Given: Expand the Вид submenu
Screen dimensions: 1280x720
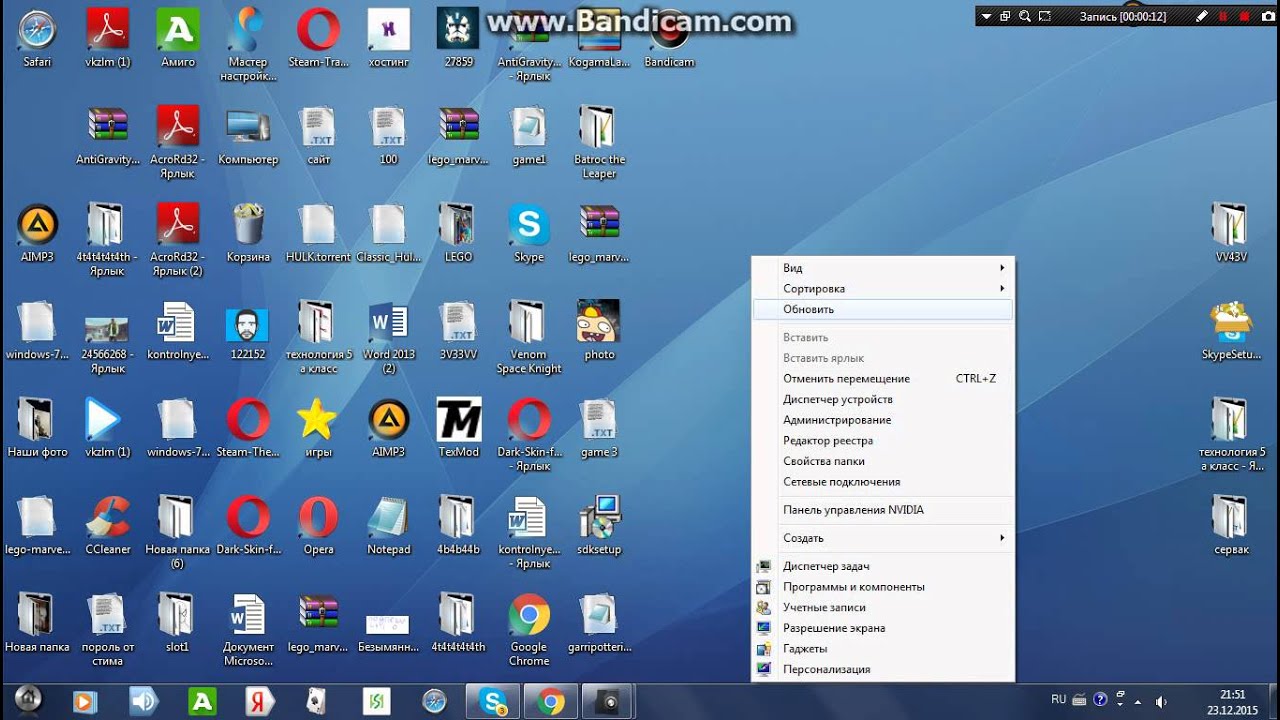Looking at the screenshot, I should tap(883, 268).
